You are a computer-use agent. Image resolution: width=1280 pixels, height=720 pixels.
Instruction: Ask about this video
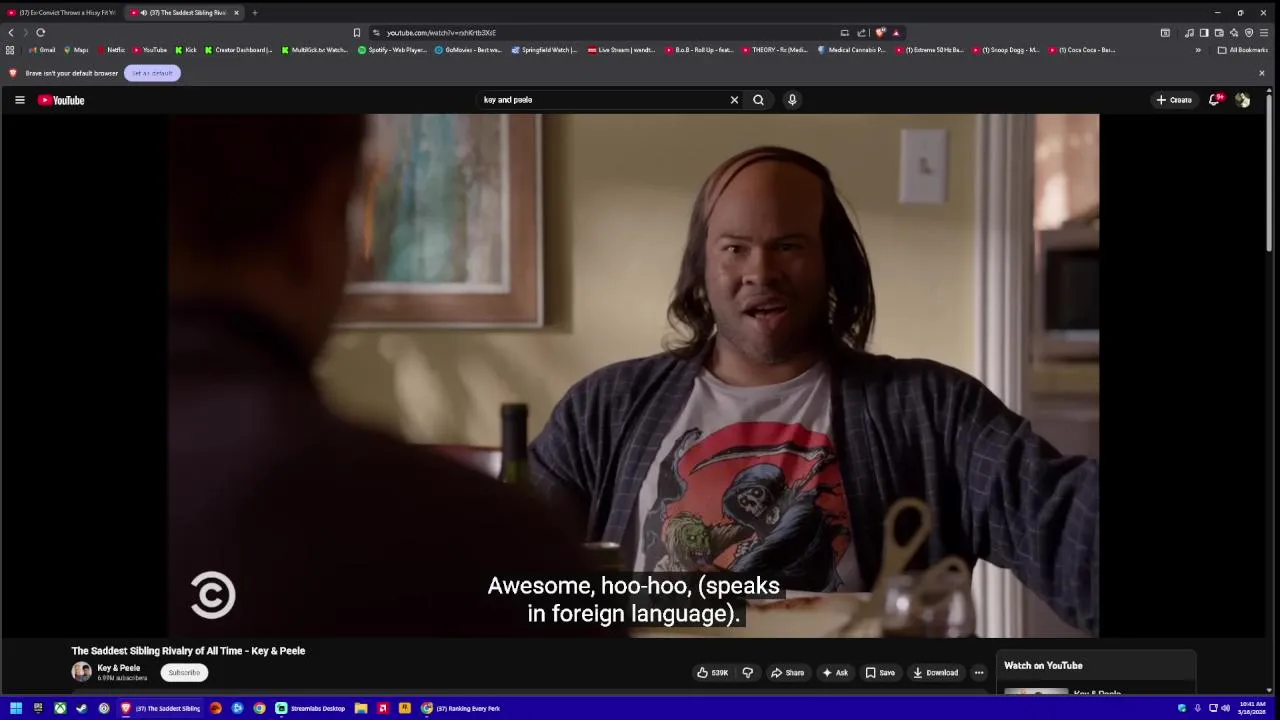[x=835, y=673]
